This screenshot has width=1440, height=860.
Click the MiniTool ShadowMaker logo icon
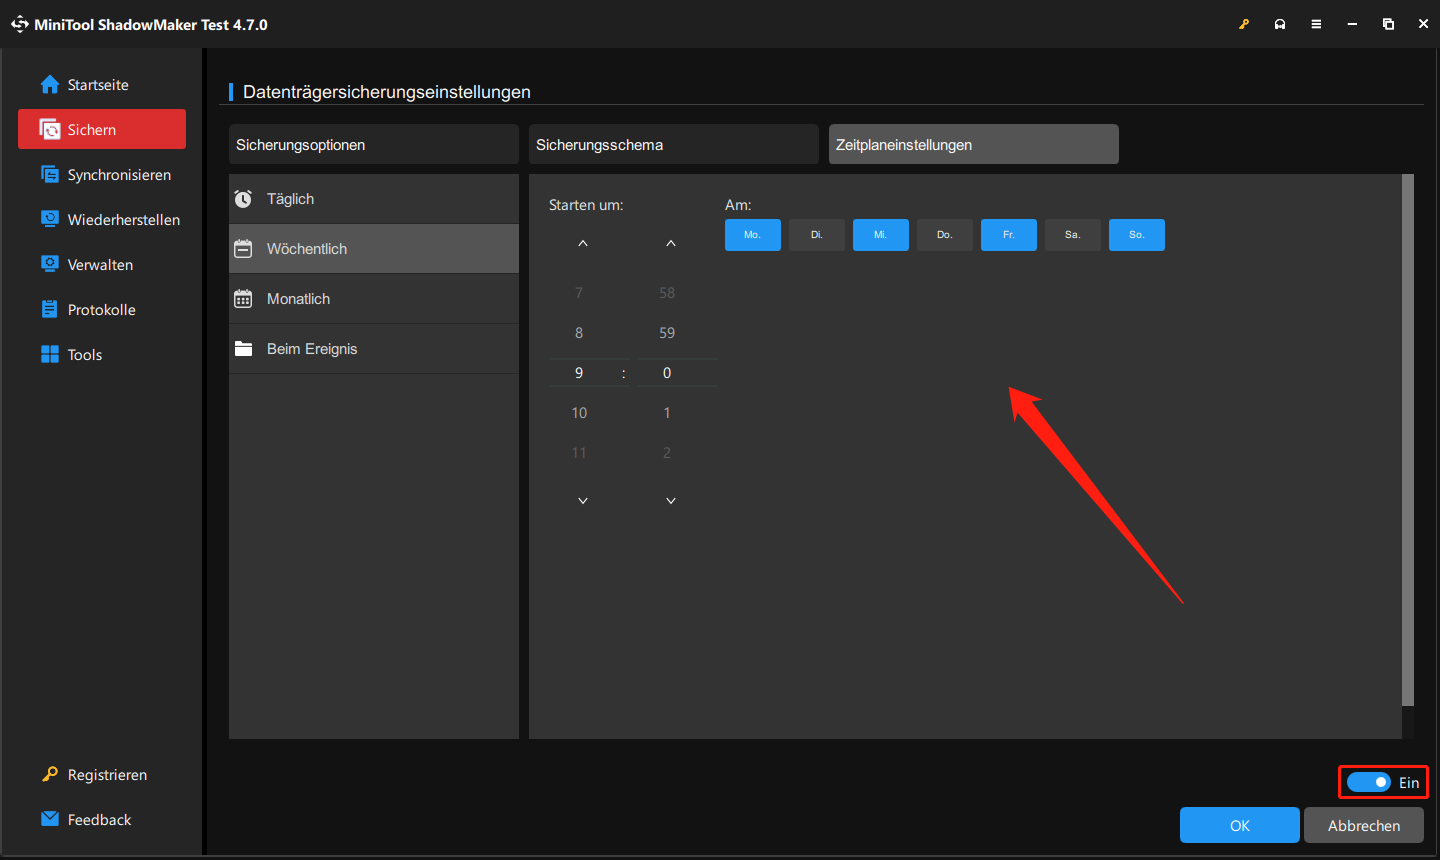coord(20,24)
